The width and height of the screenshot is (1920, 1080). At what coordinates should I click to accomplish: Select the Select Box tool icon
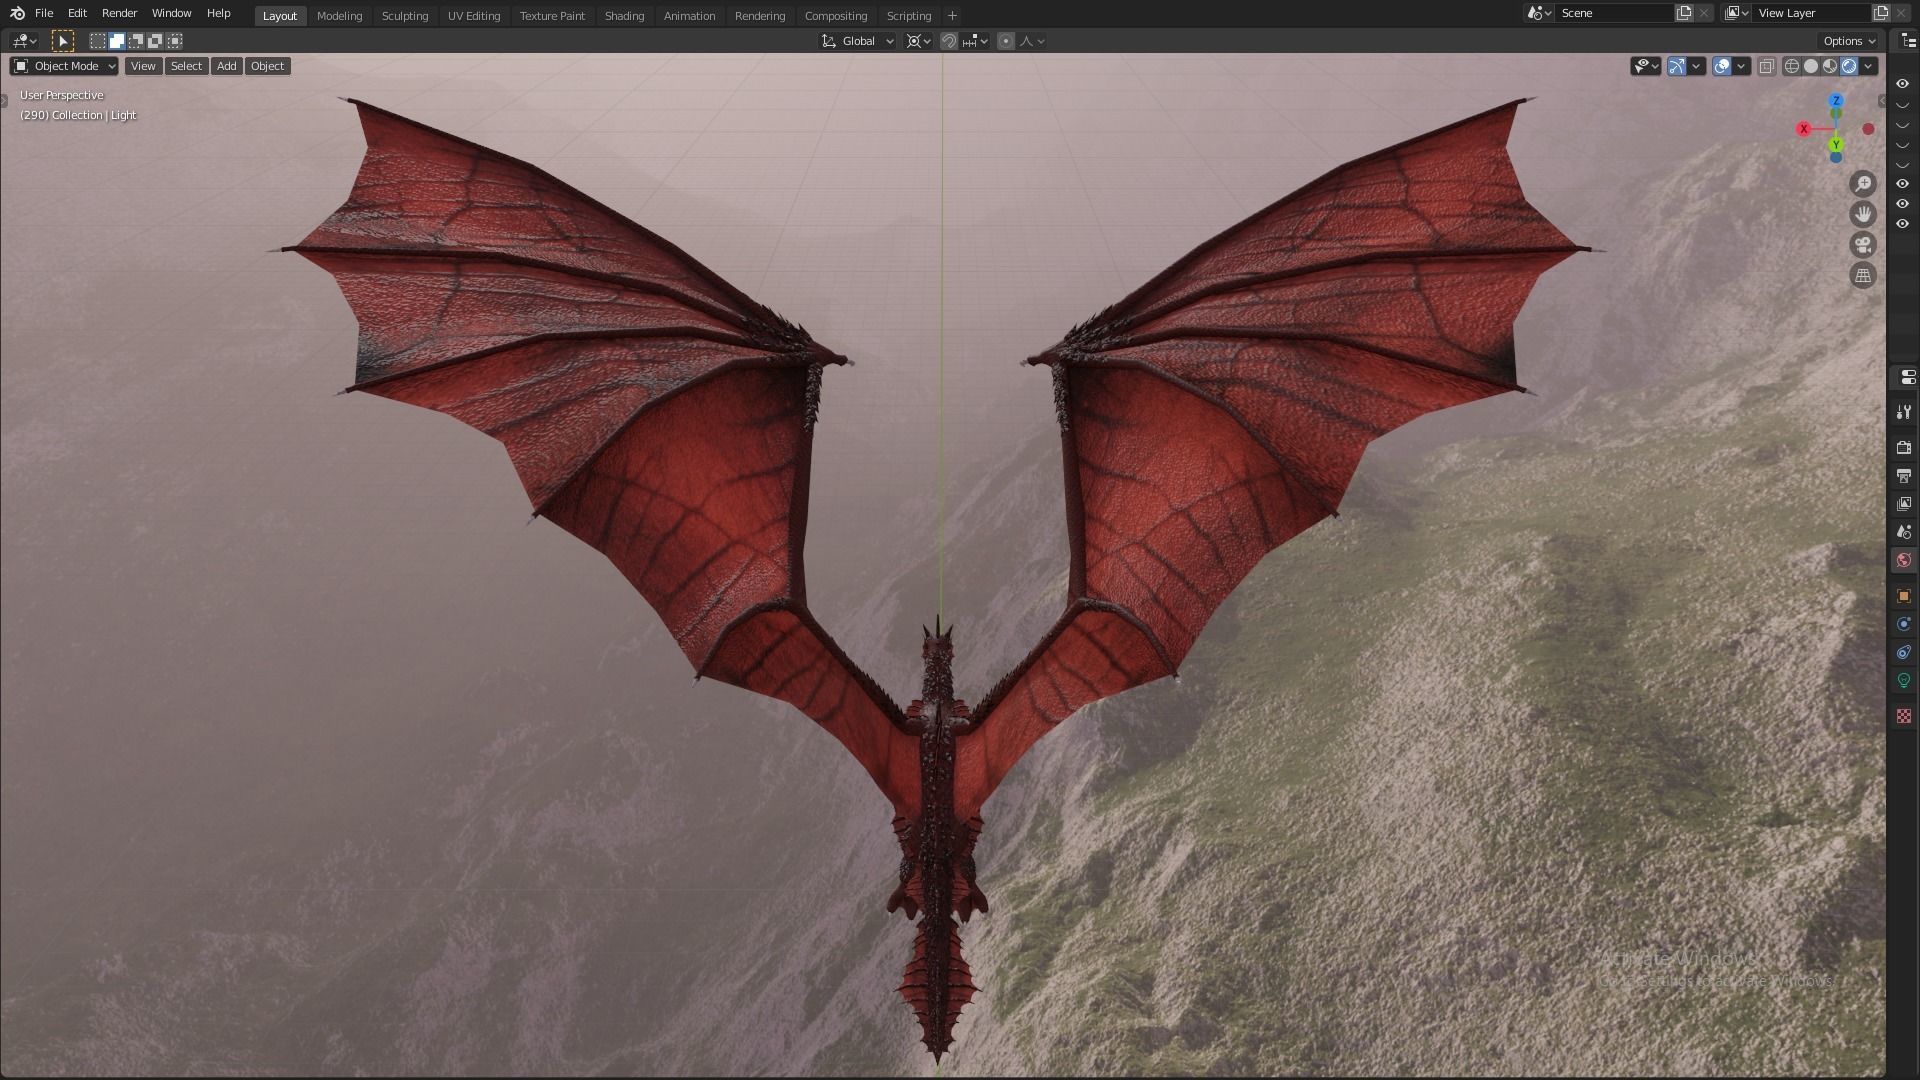tap(62, 41)
